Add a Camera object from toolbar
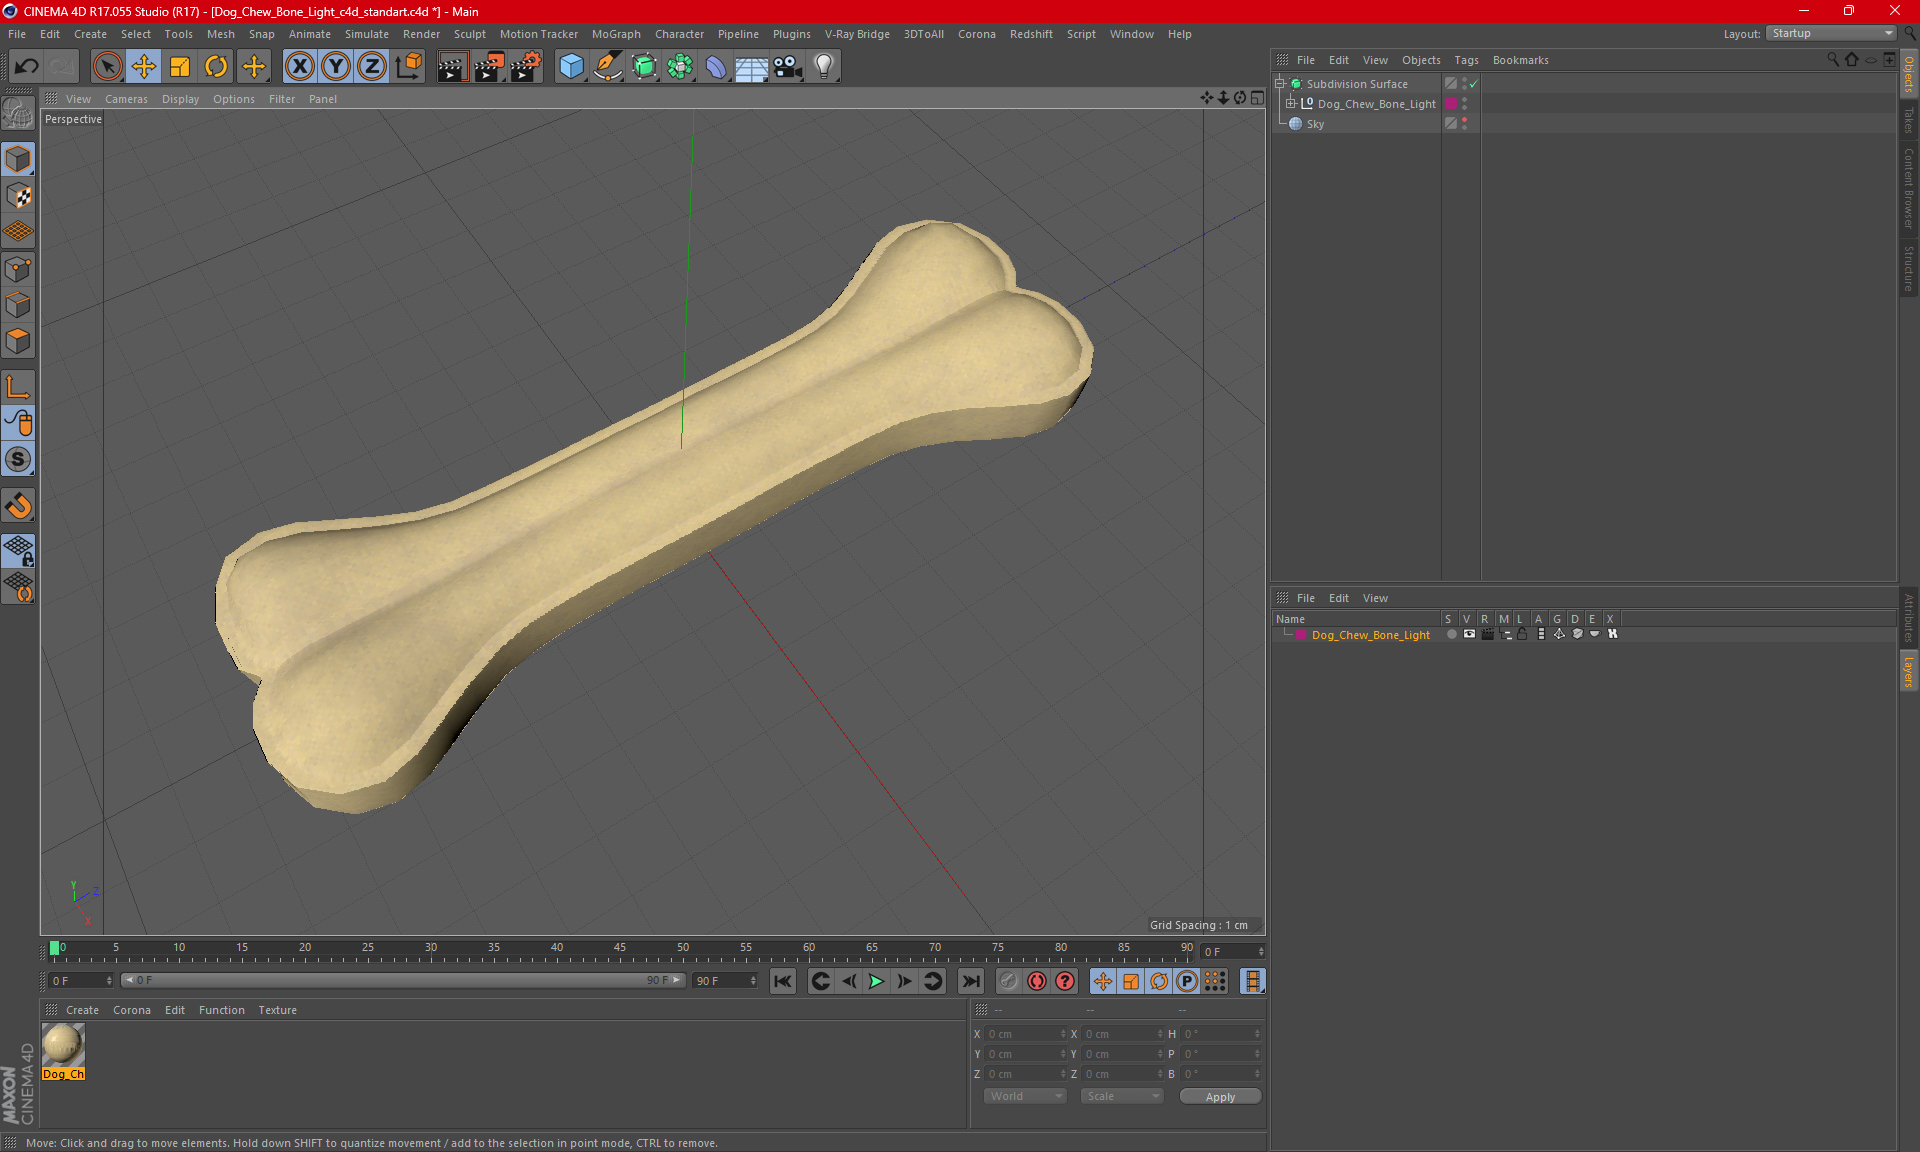 (x=787, y=67)
